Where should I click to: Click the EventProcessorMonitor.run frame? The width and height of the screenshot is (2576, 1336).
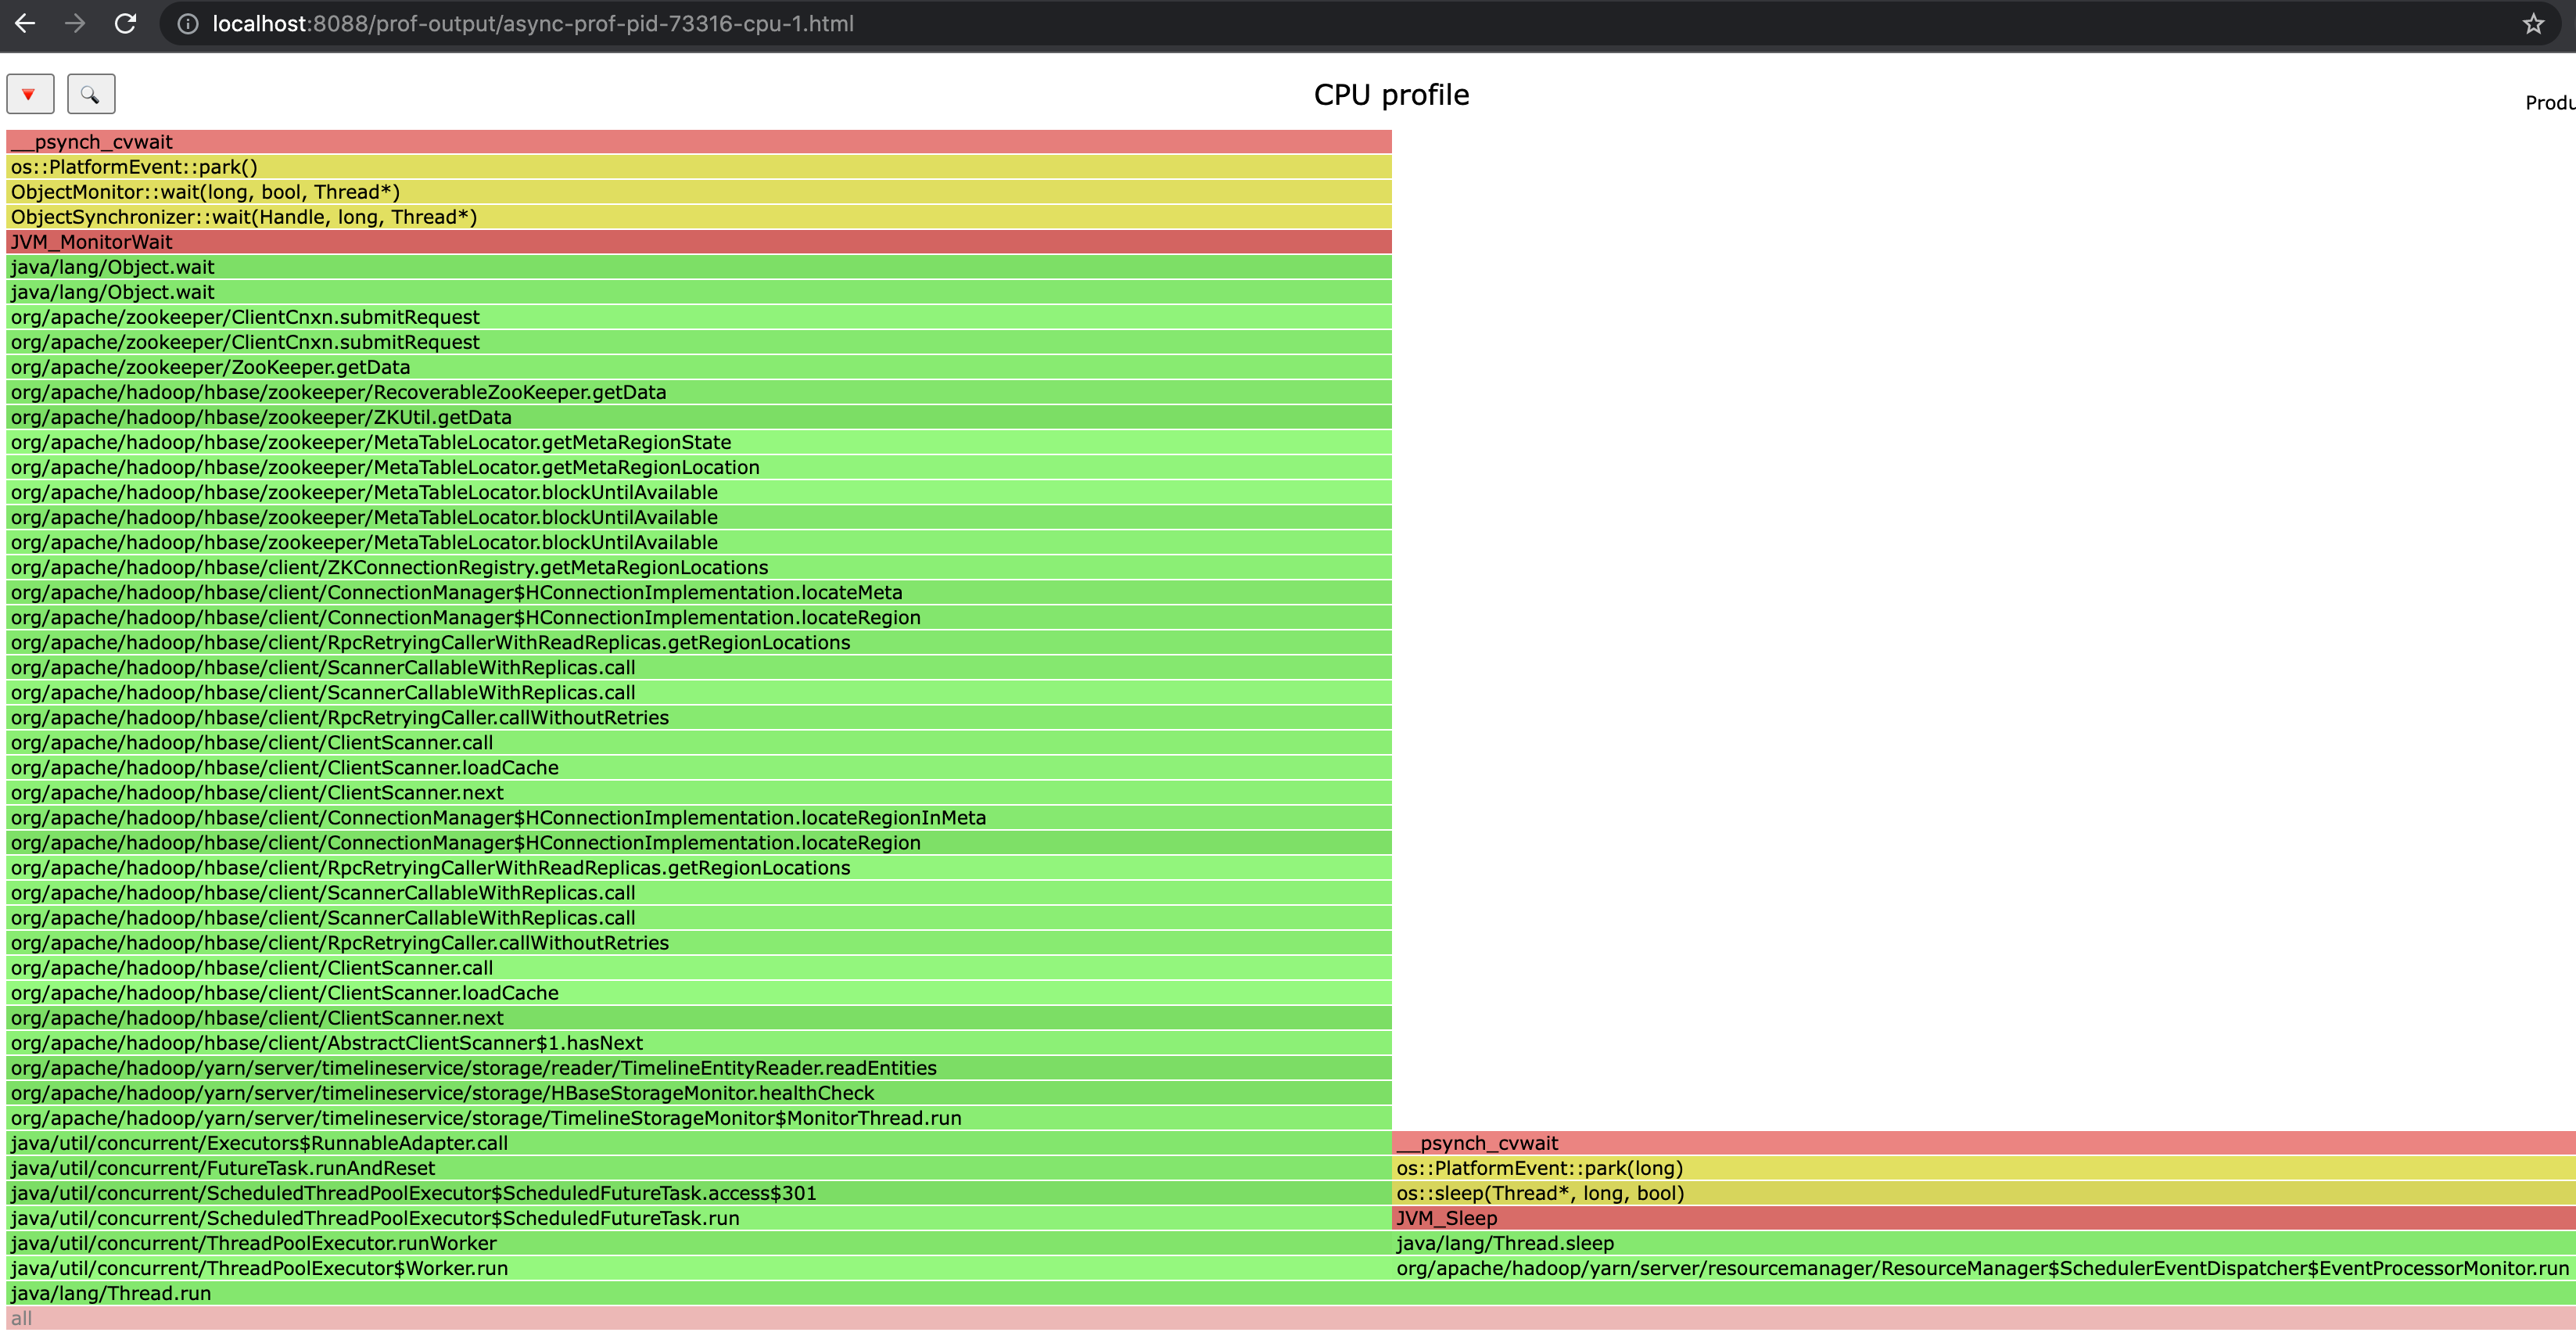1982,1268
